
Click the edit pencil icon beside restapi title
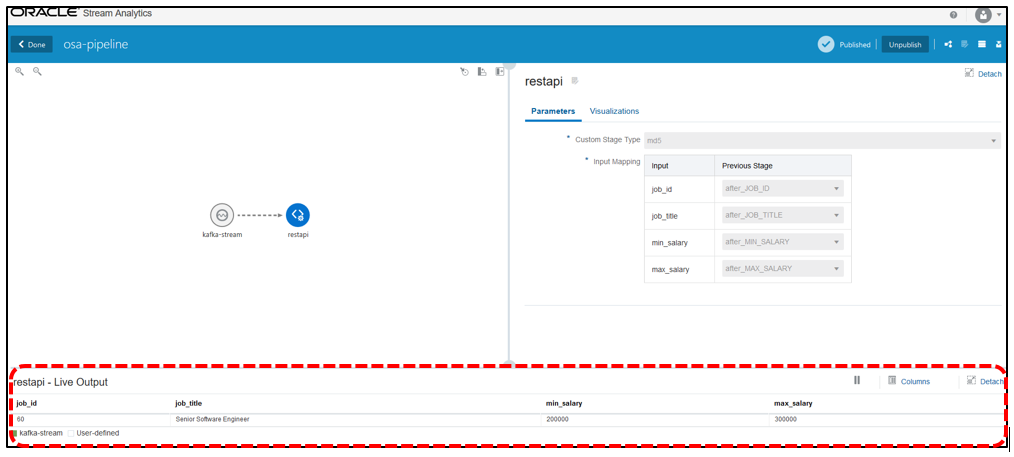click(x=575, y=81)
